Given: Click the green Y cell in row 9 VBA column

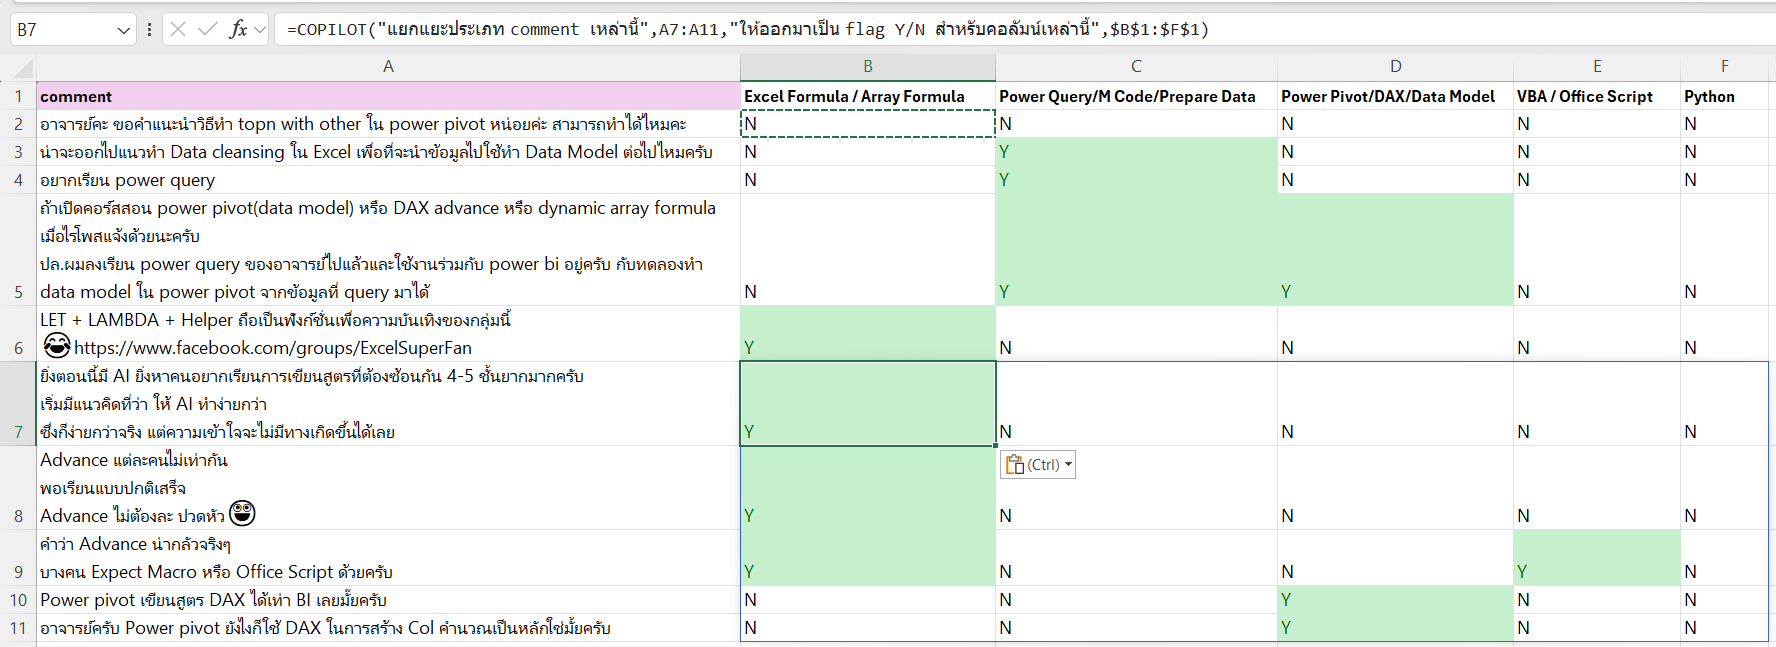Looking at the screenshot, I should click(x=1596, y=571).
